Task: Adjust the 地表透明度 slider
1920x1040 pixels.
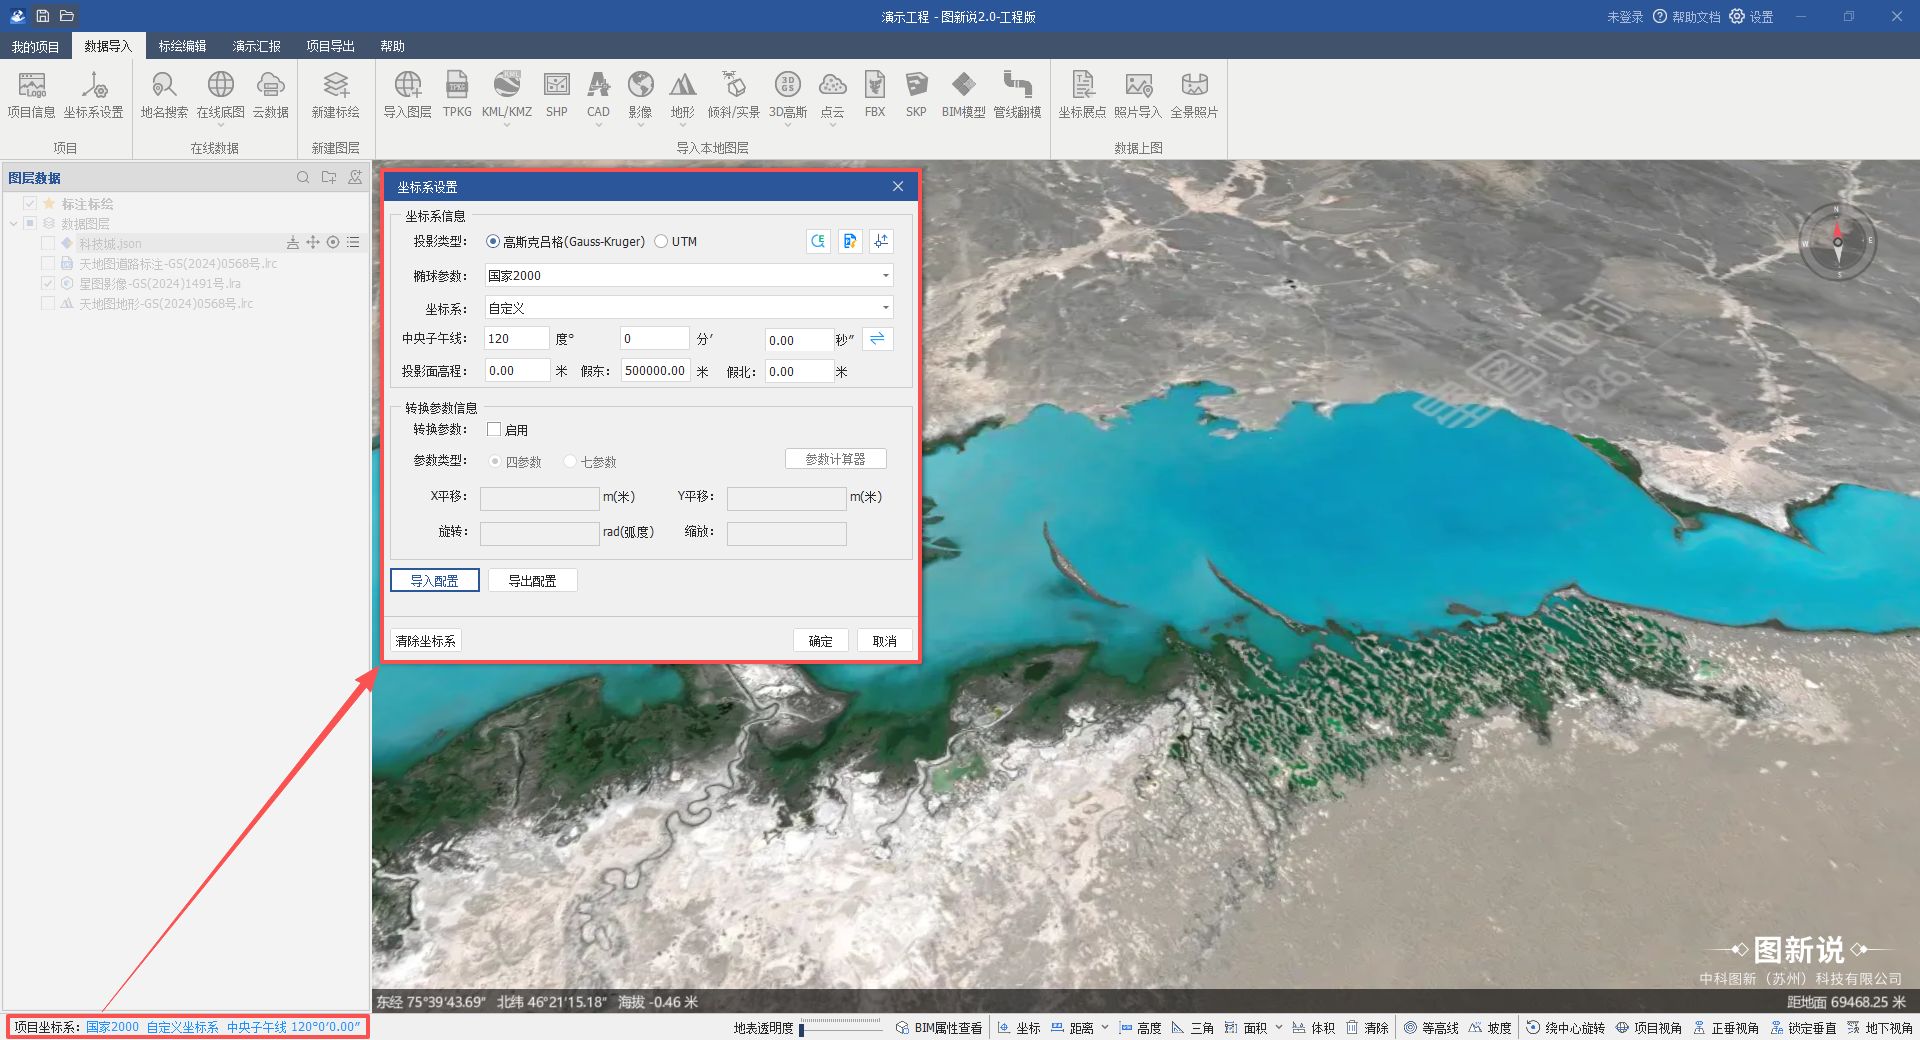Action: 840,1027
